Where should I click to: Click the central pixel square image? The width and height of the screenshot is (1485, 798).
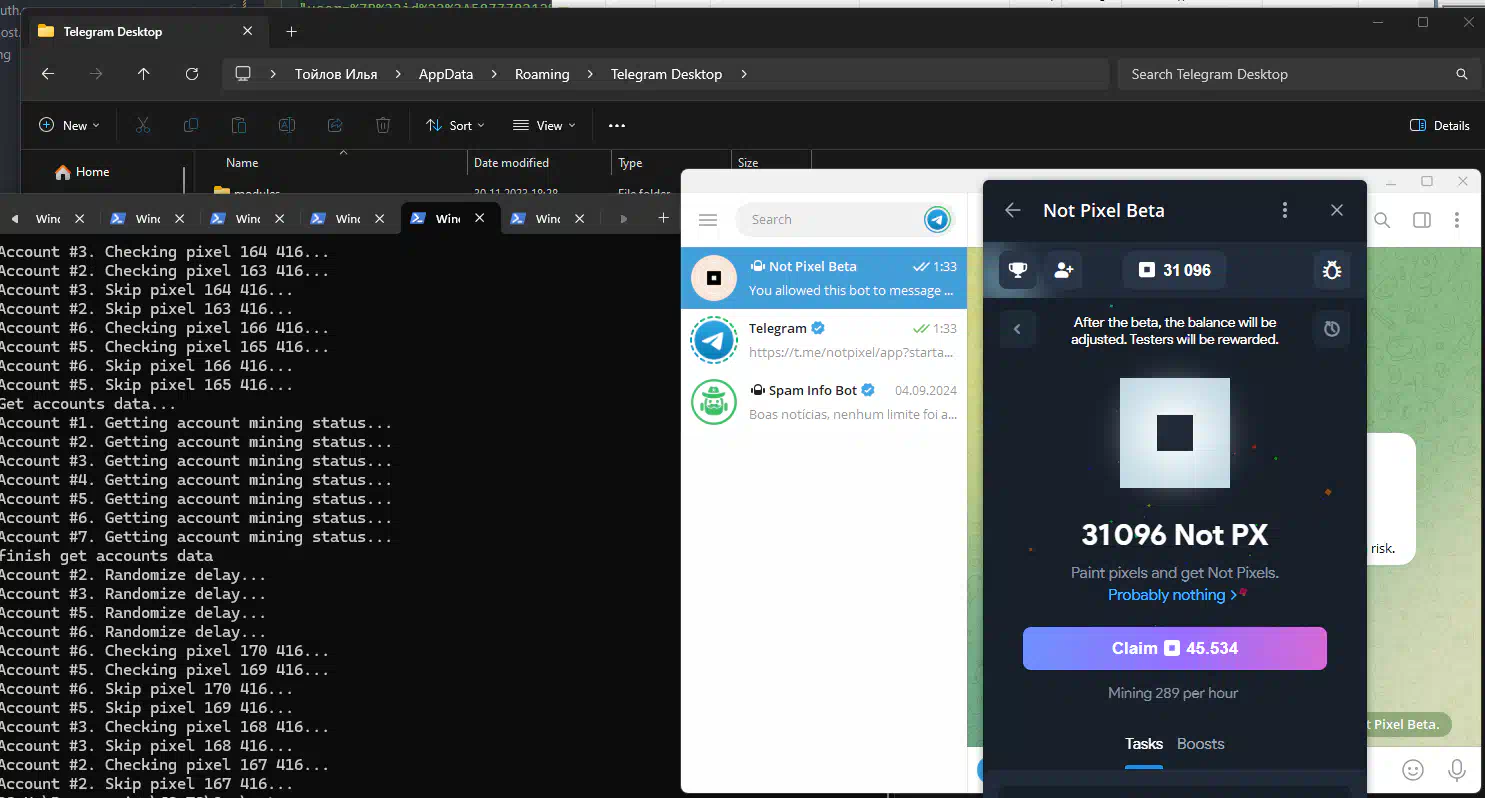[x=1175, y=433]
